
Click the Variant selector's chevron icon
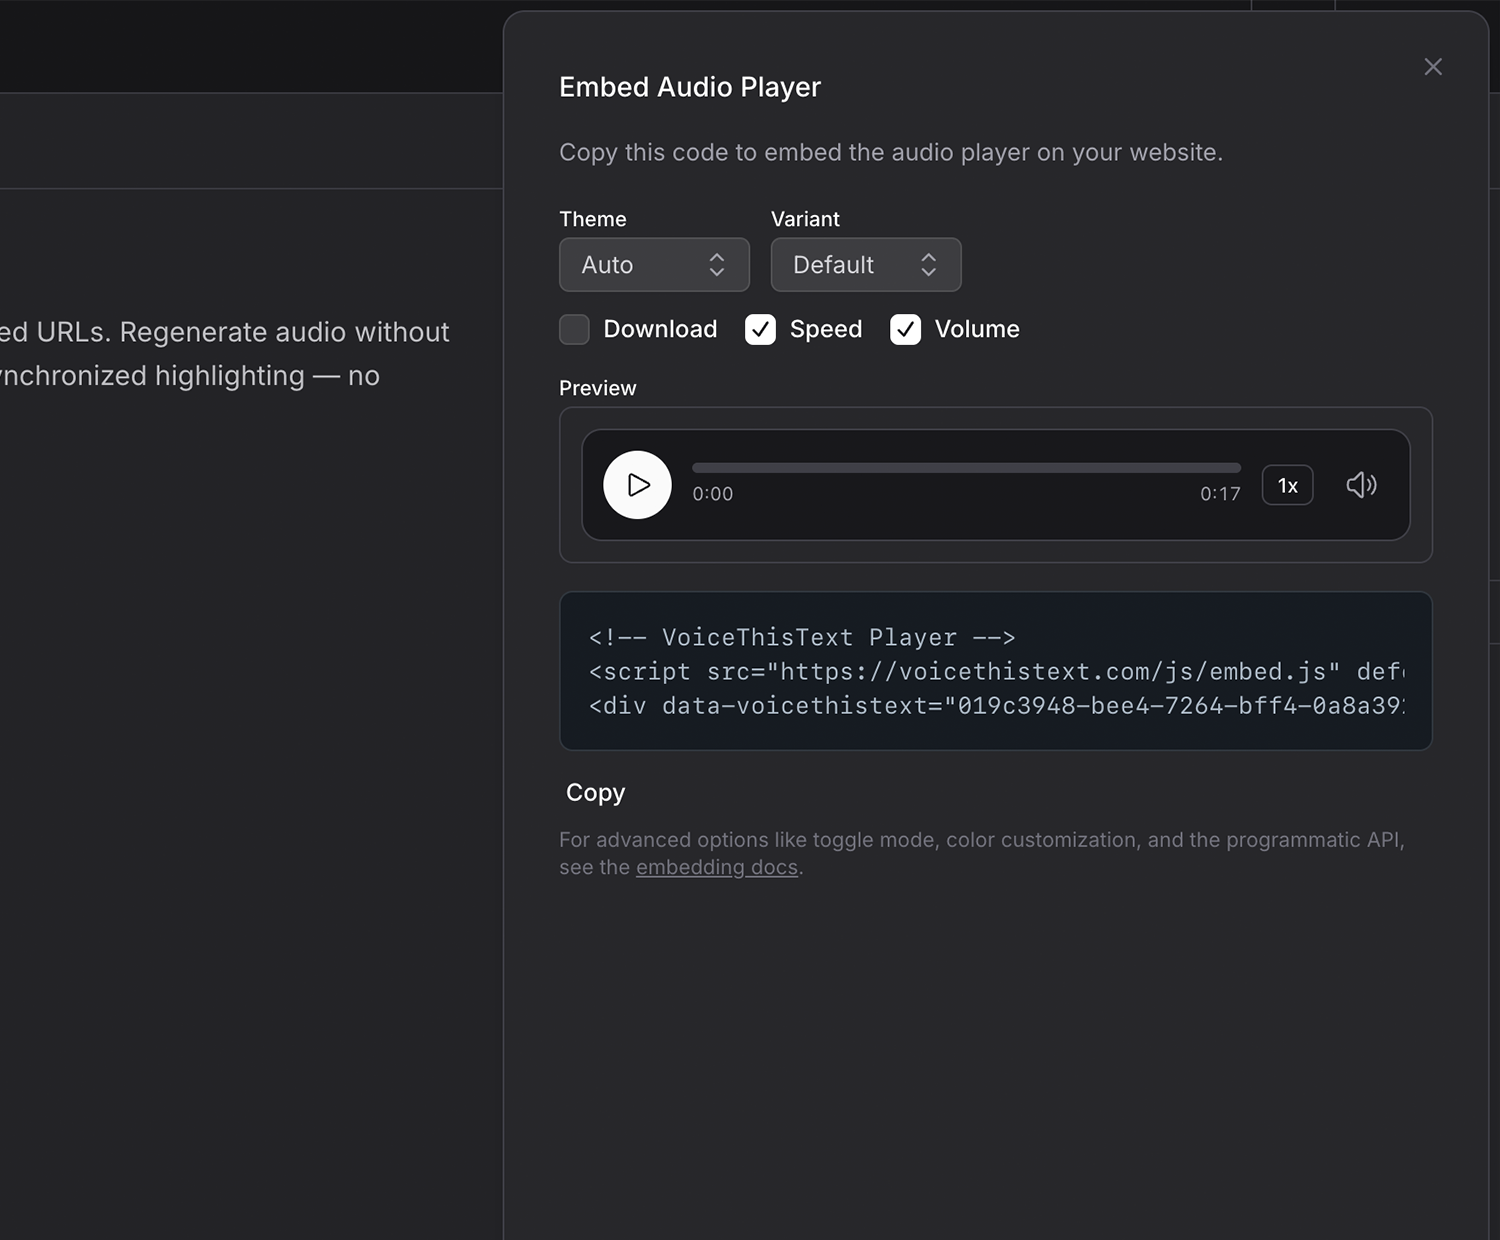929,265
